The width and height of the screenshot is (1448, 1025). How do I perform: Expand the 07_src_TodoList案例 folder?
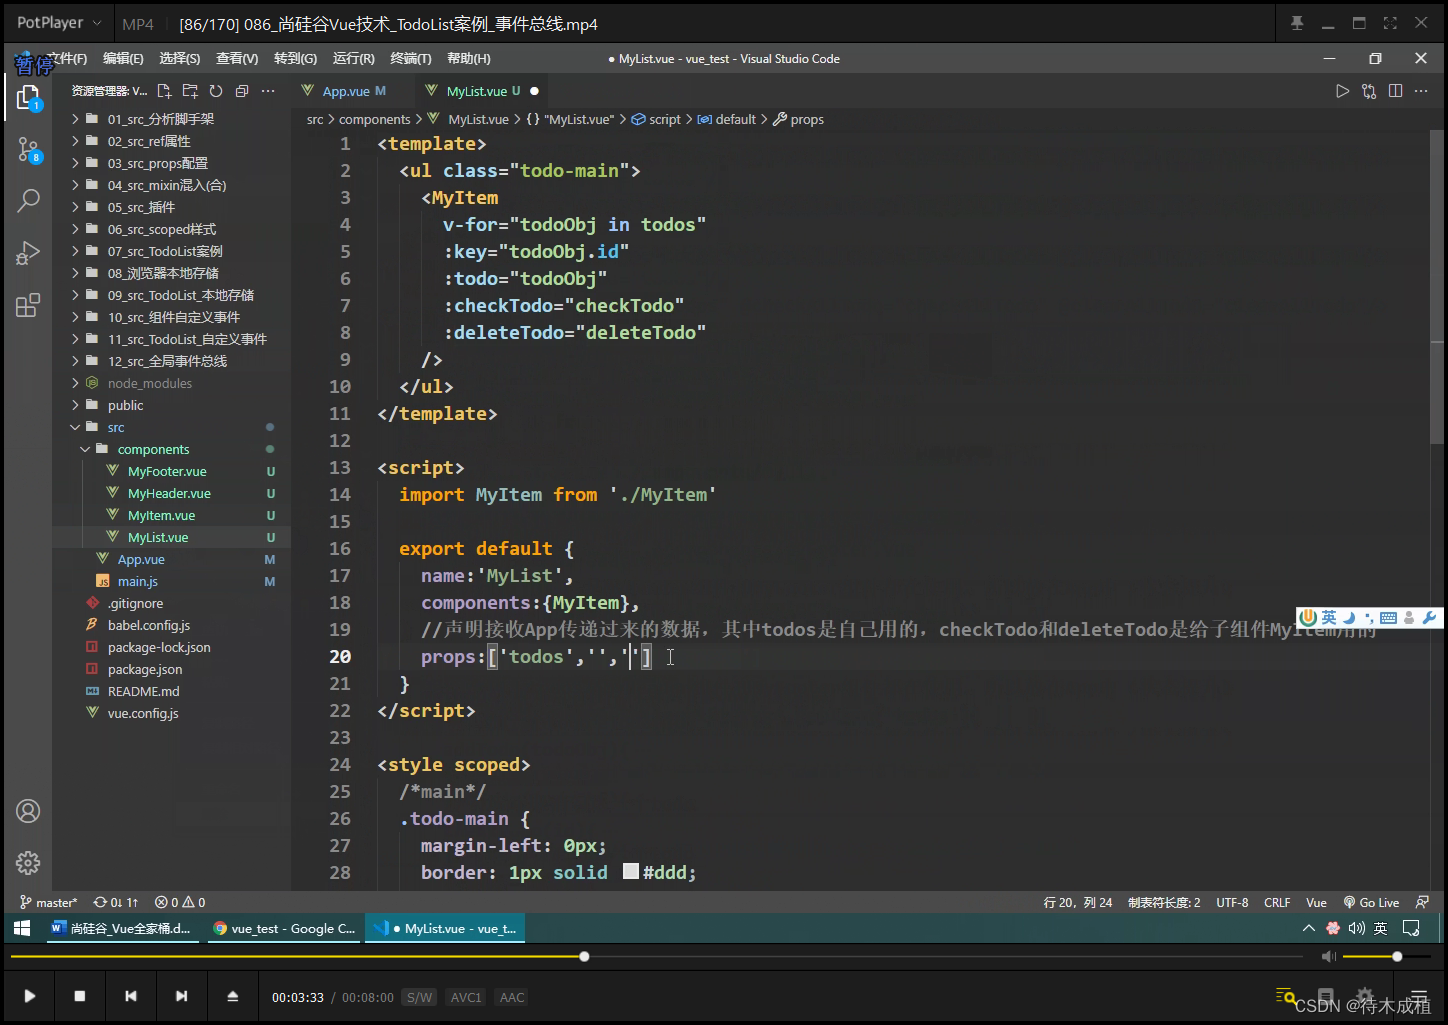pos(171,251)
